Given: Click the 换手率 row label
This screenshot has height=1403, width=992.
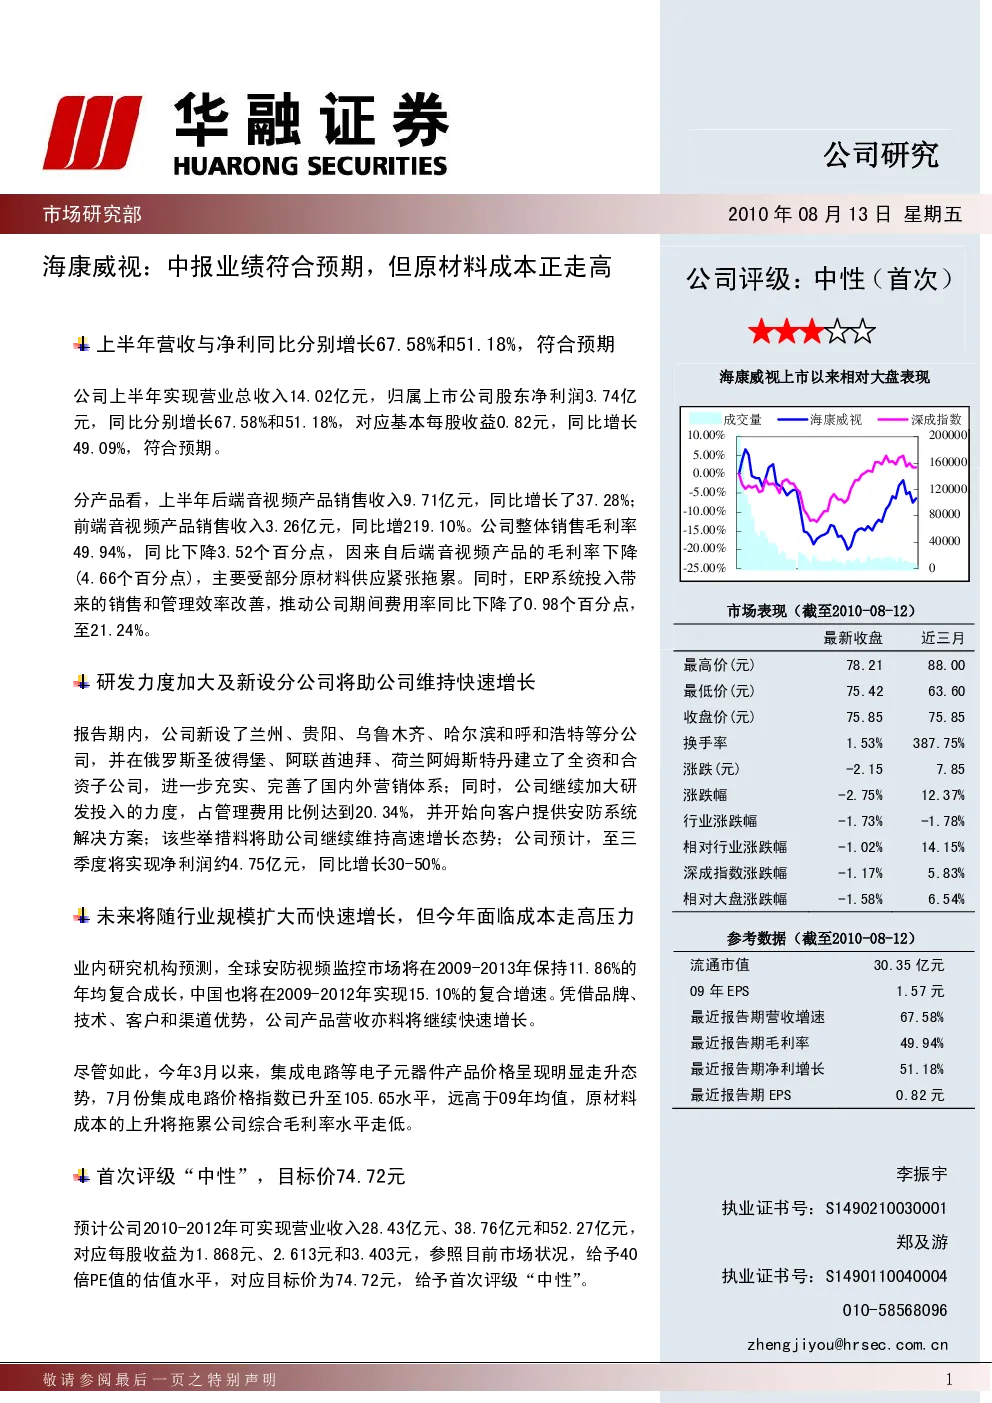Looking at the screenshot, I should pos(705,743).
